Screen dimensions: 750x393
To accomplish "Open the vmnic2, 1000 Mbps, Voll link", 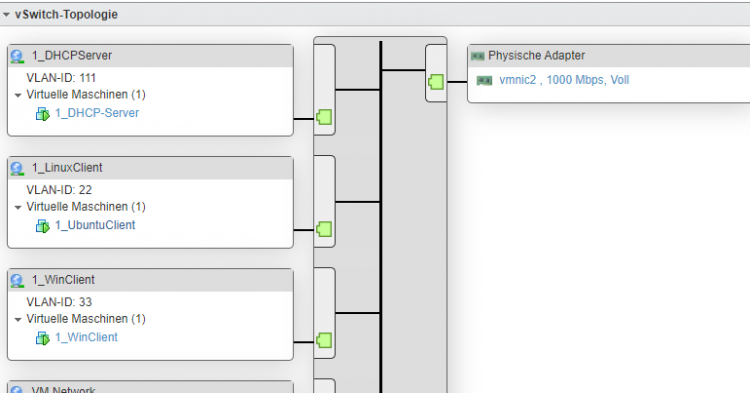I will 564,80.
